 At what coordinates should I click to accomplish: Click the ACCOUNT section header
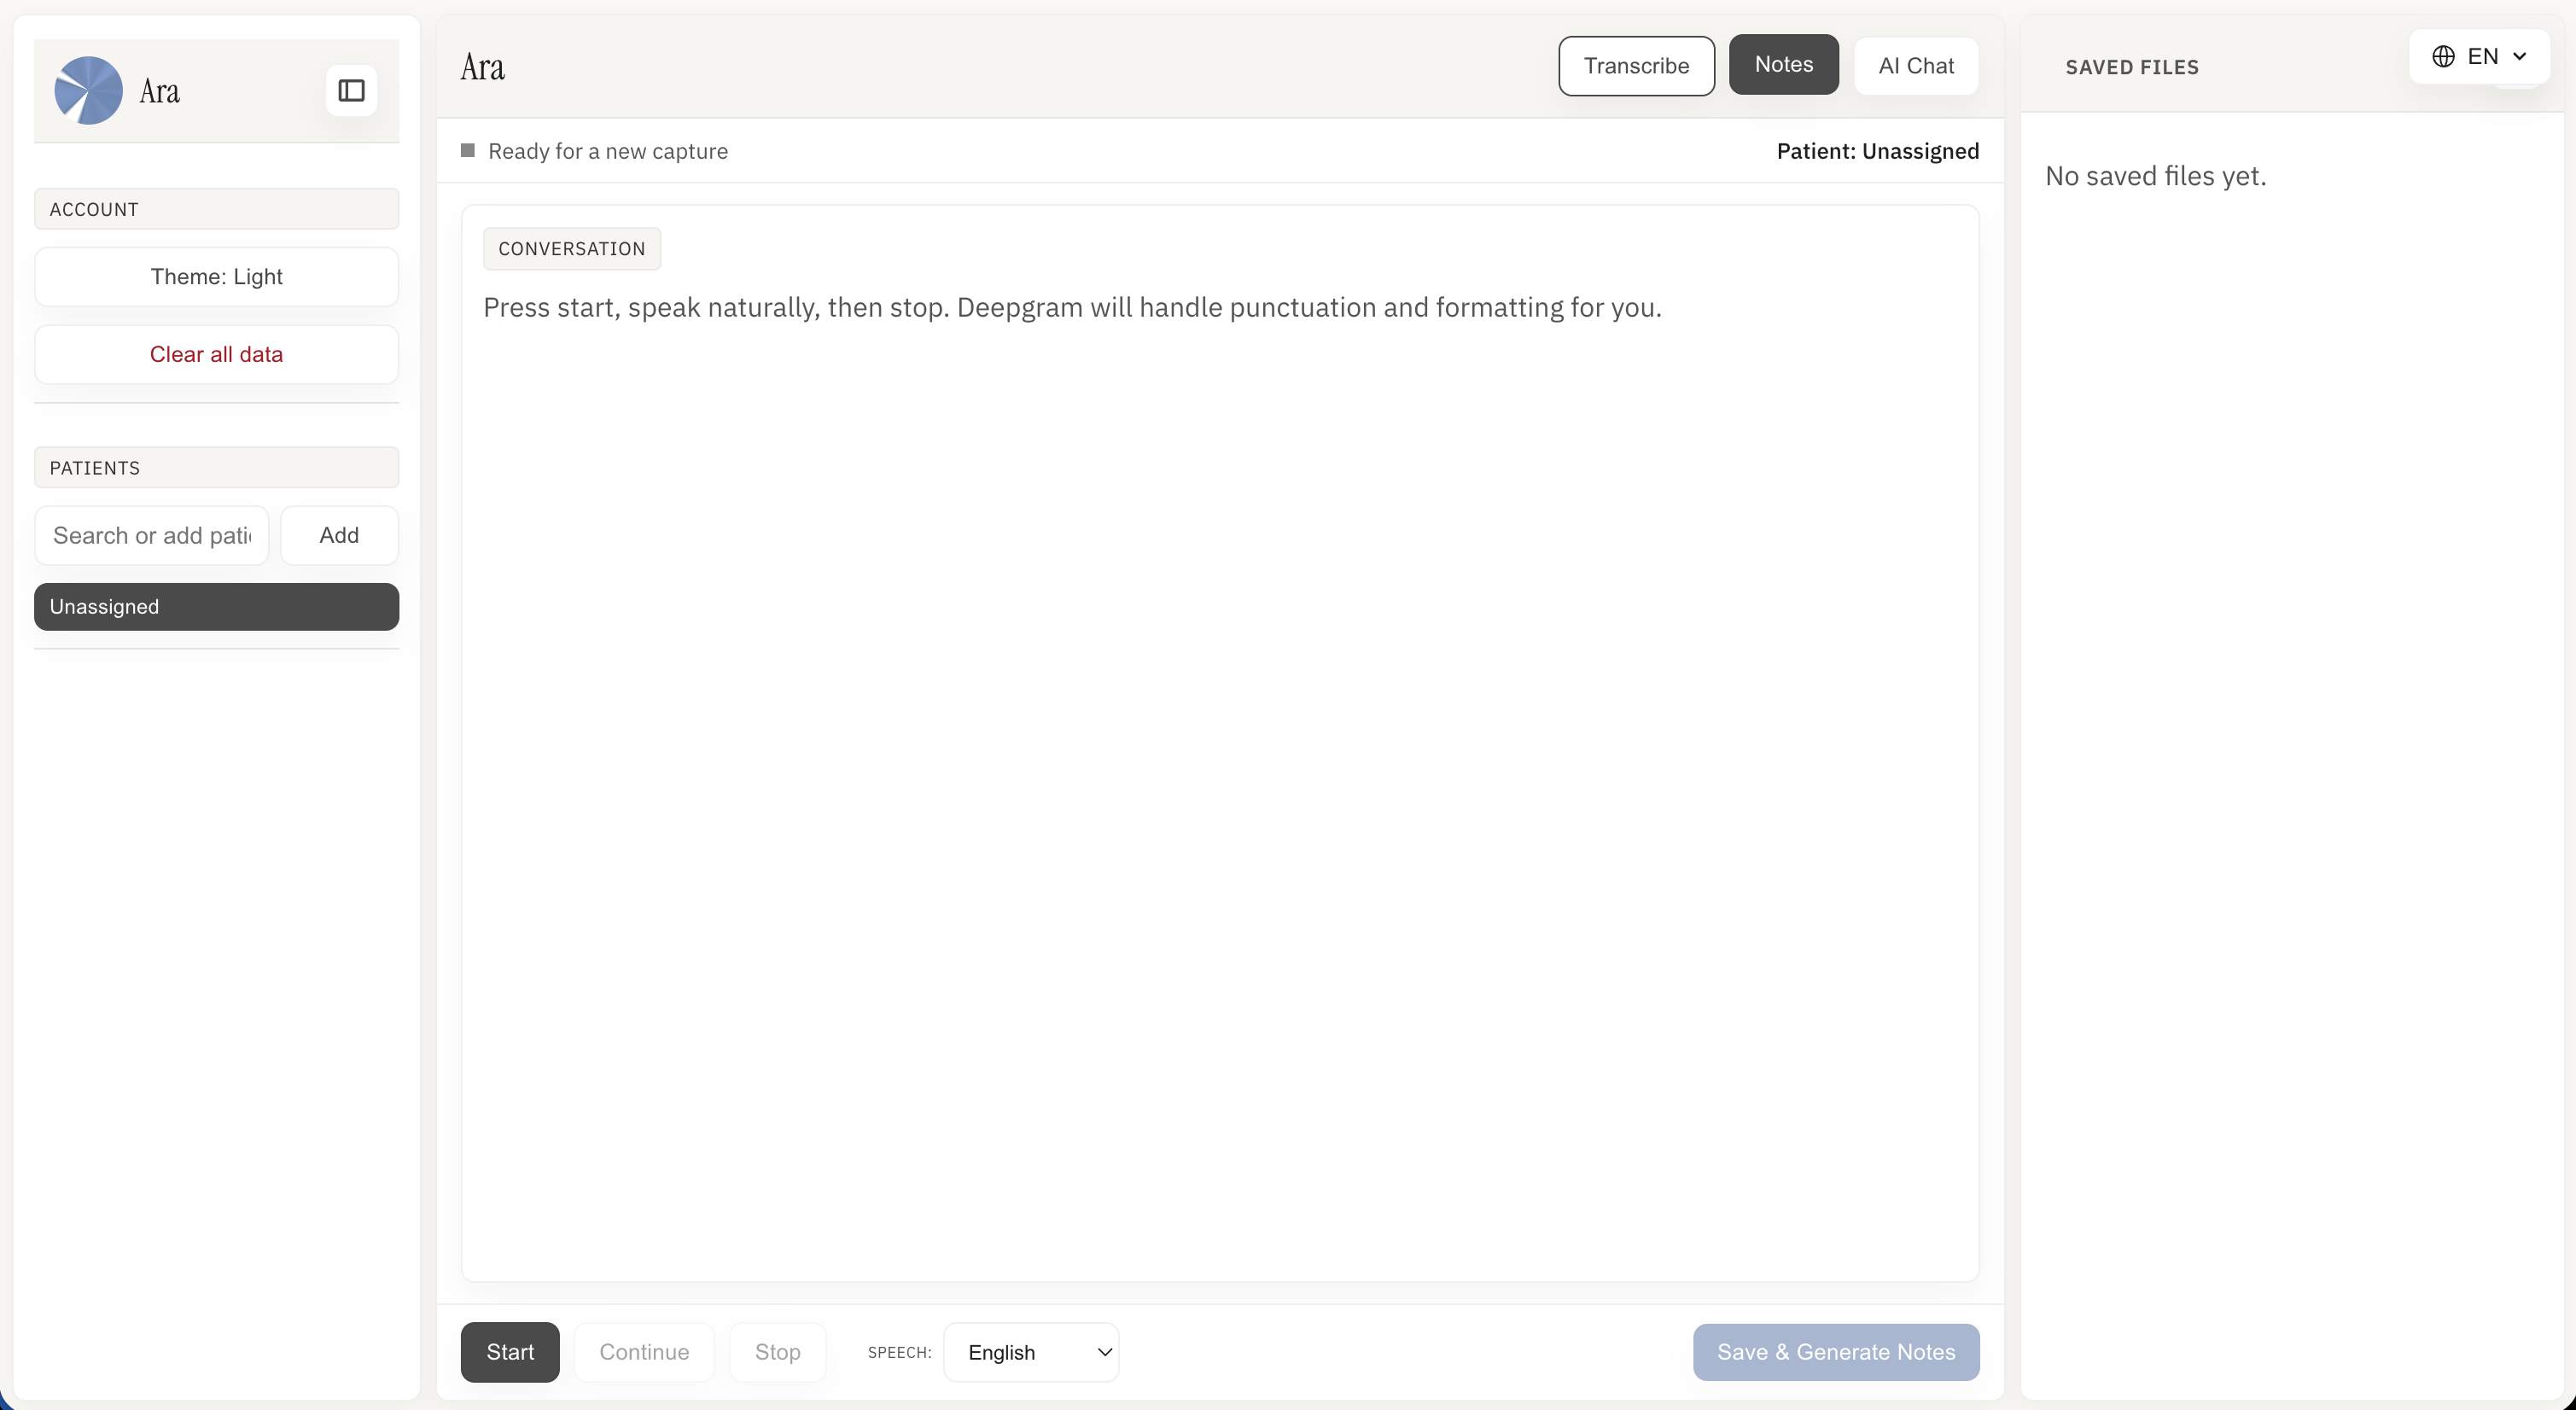click(x=215, y=208)
